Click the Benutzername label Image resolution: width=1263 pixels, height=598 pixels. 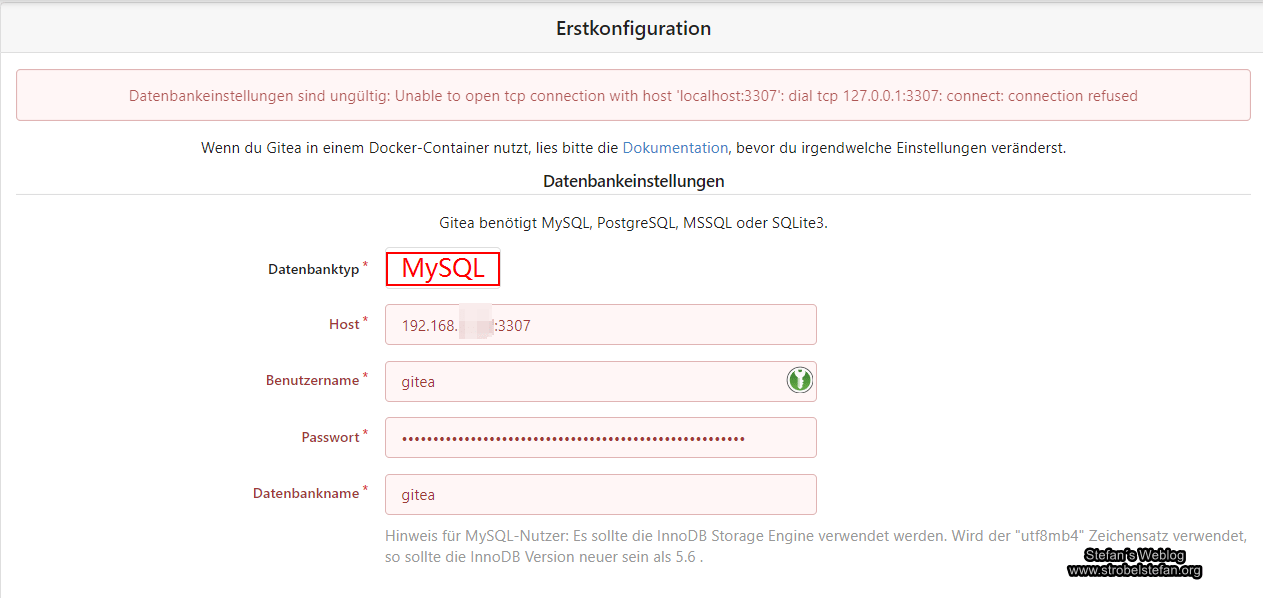point(312,381)
